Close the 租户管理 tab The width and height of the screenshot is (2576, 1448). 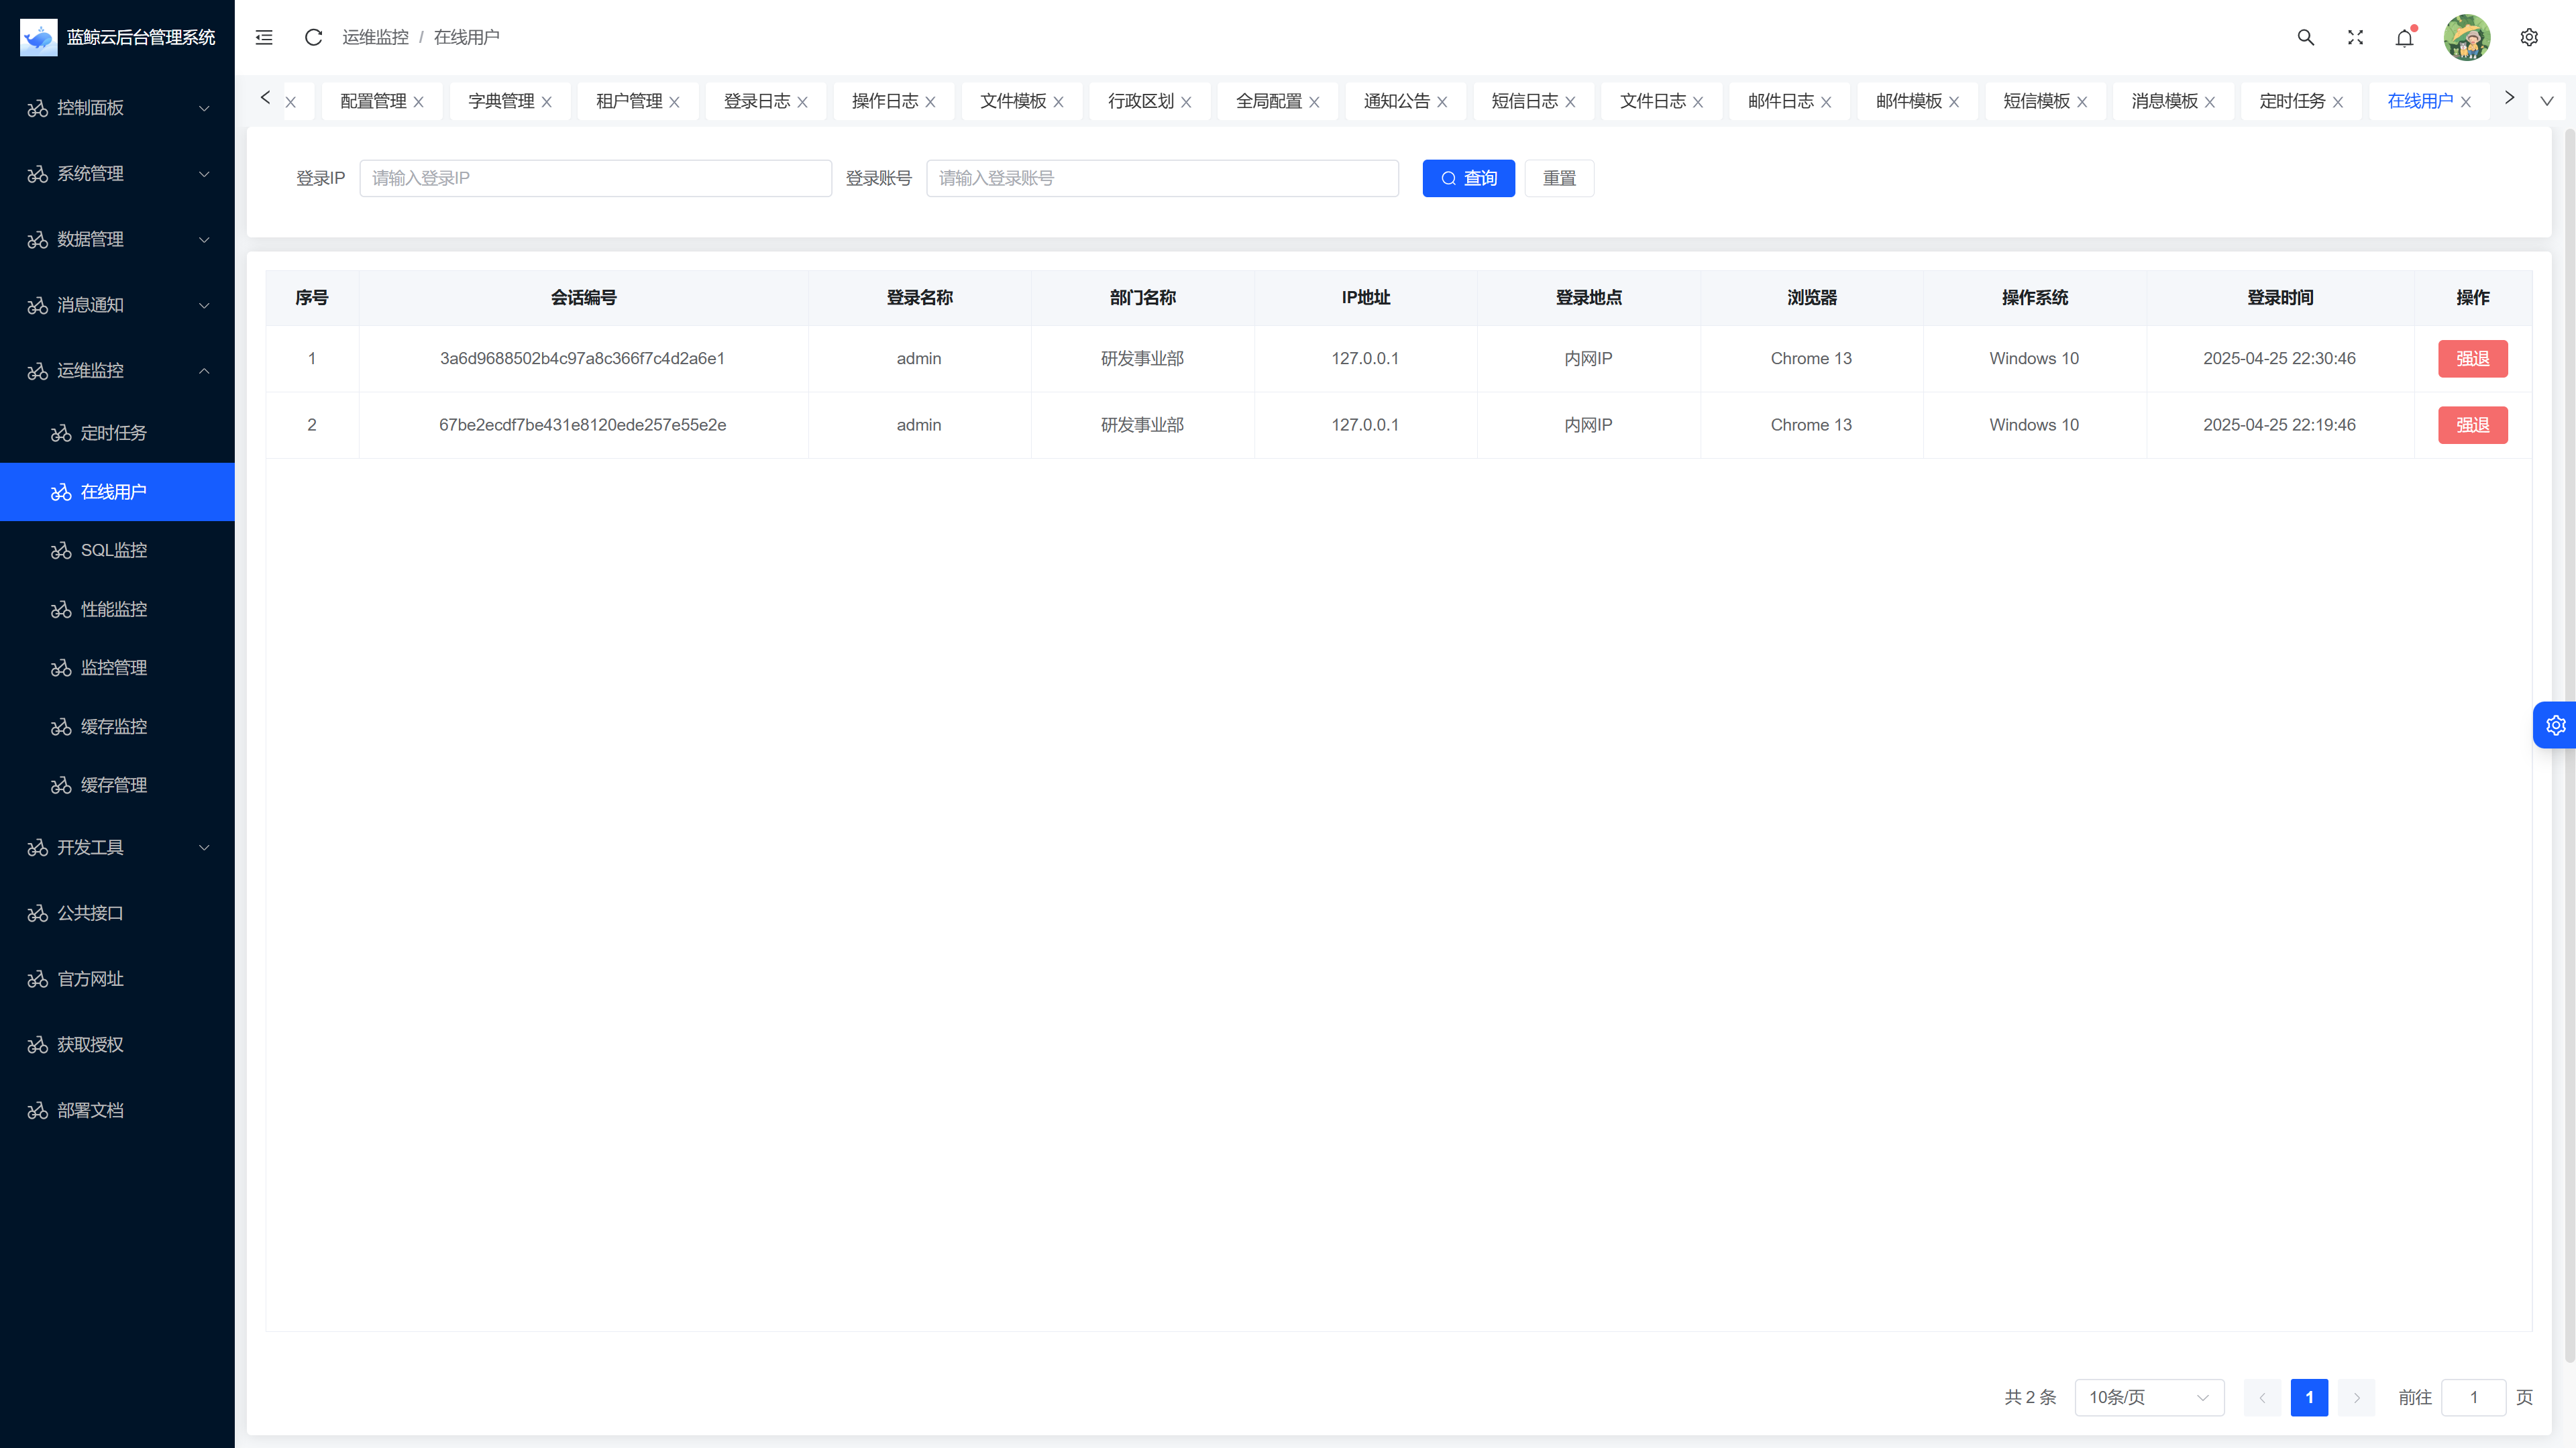[675, 102]
